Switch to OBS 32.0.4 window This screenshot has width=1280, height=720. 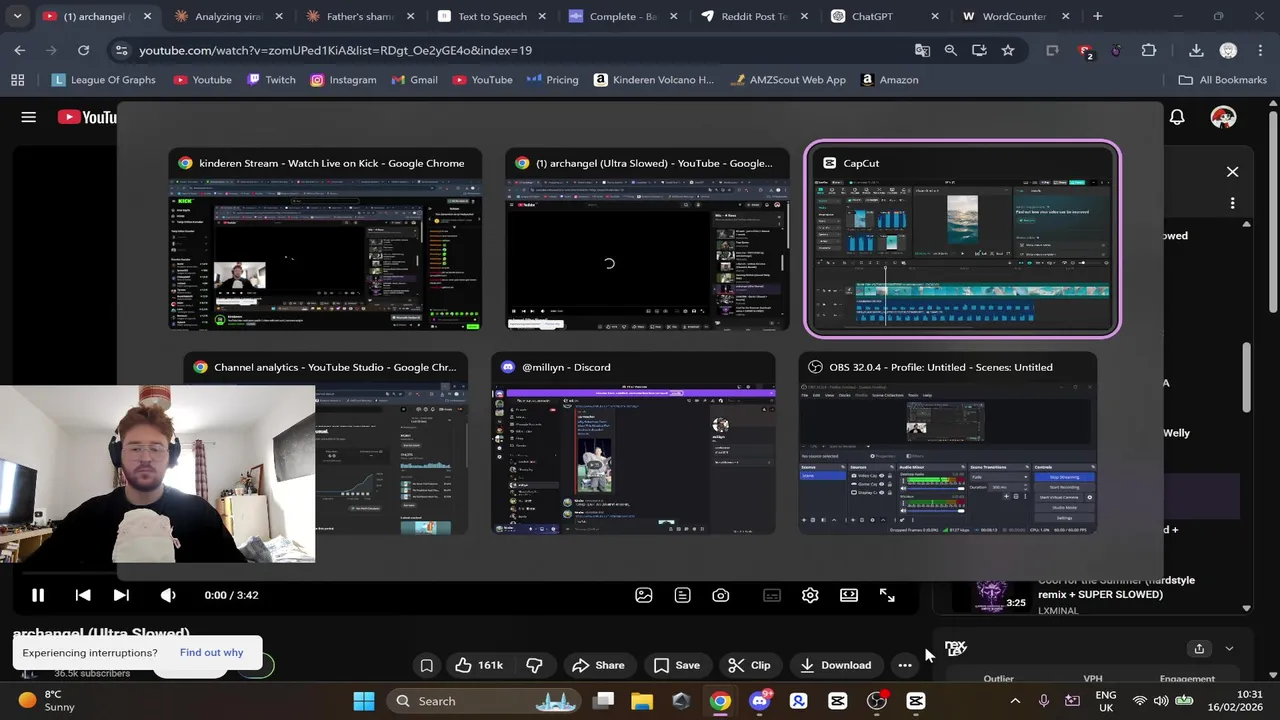(x=947, y=444)
